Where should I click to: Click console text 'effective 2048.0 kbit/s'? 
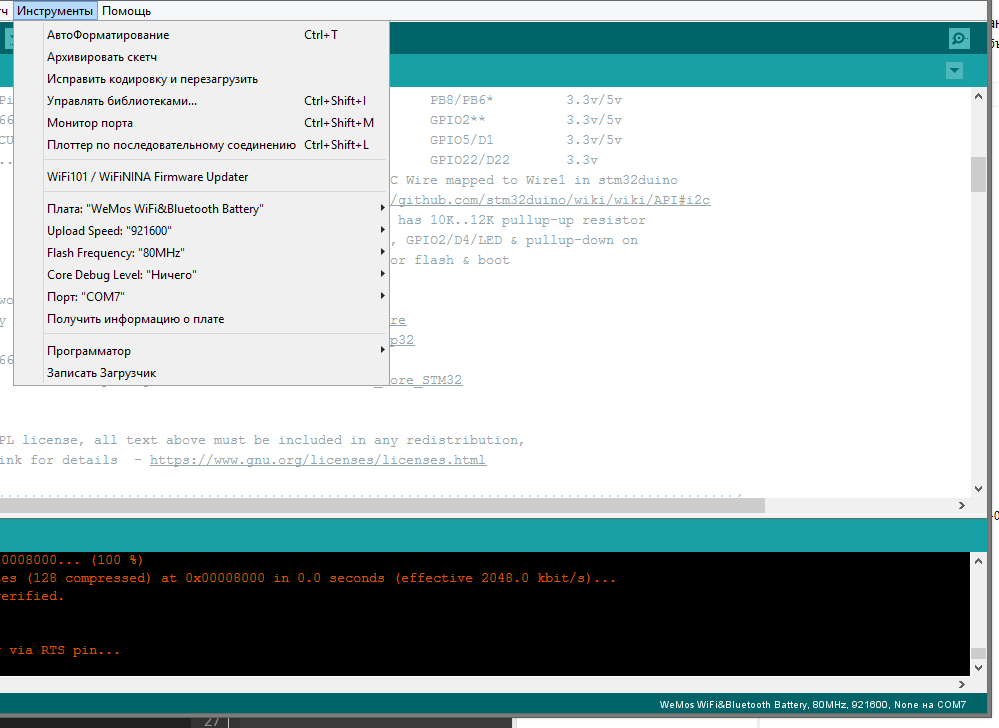(x=500, y=578)
